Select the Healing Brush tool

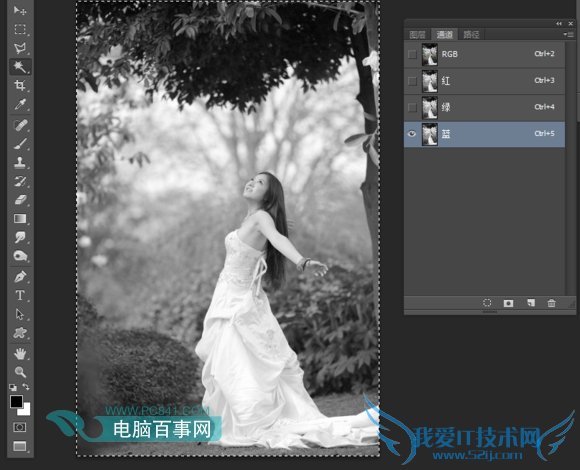20,125
